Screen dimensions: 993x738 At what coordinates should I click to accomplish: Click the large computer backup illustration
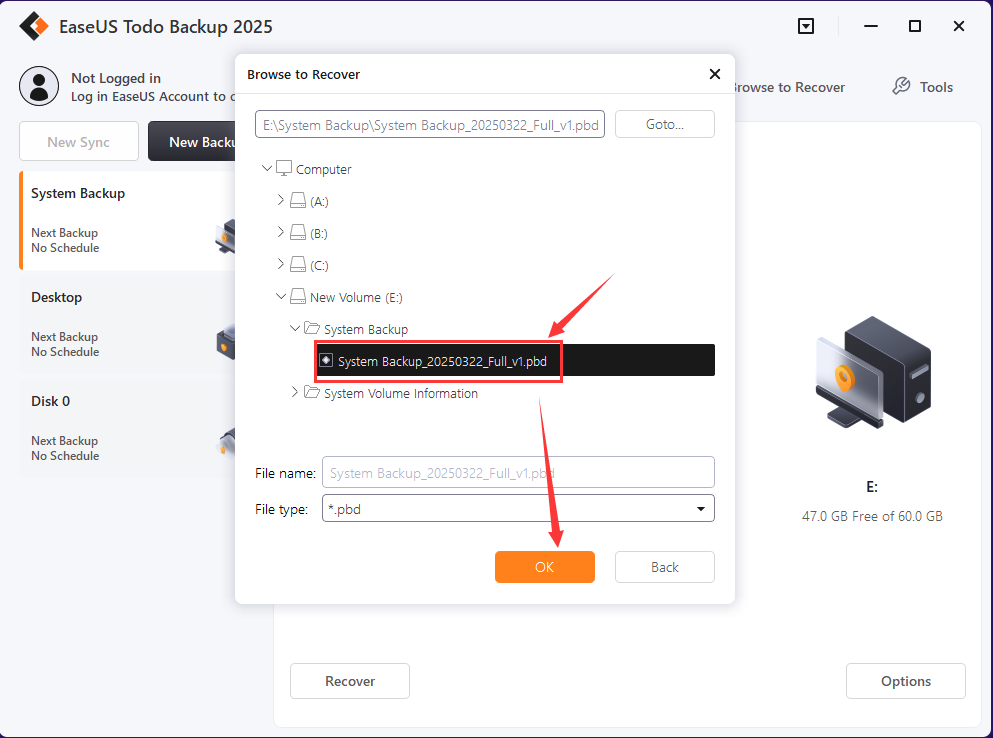pyautogui.click(x=873, y=372)
